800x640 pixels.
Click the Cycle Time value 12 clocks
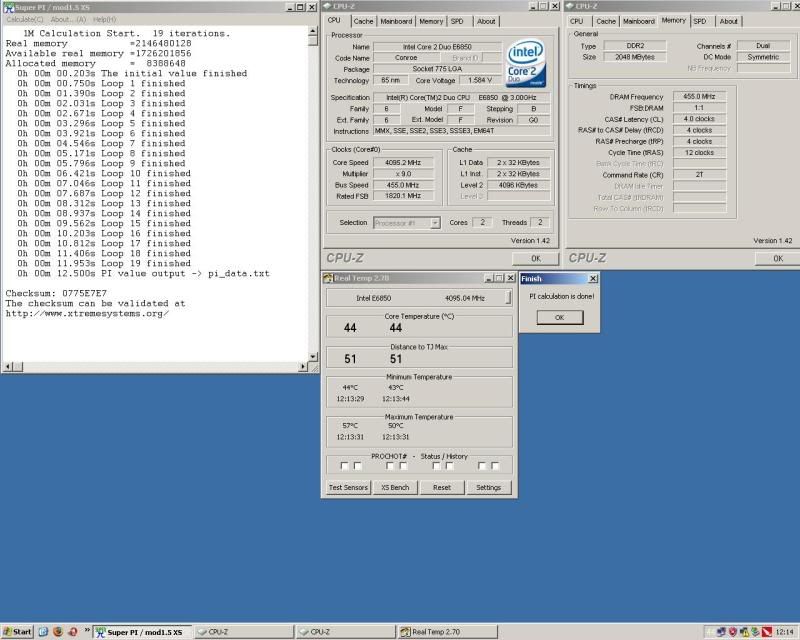(x=699, y=153)
